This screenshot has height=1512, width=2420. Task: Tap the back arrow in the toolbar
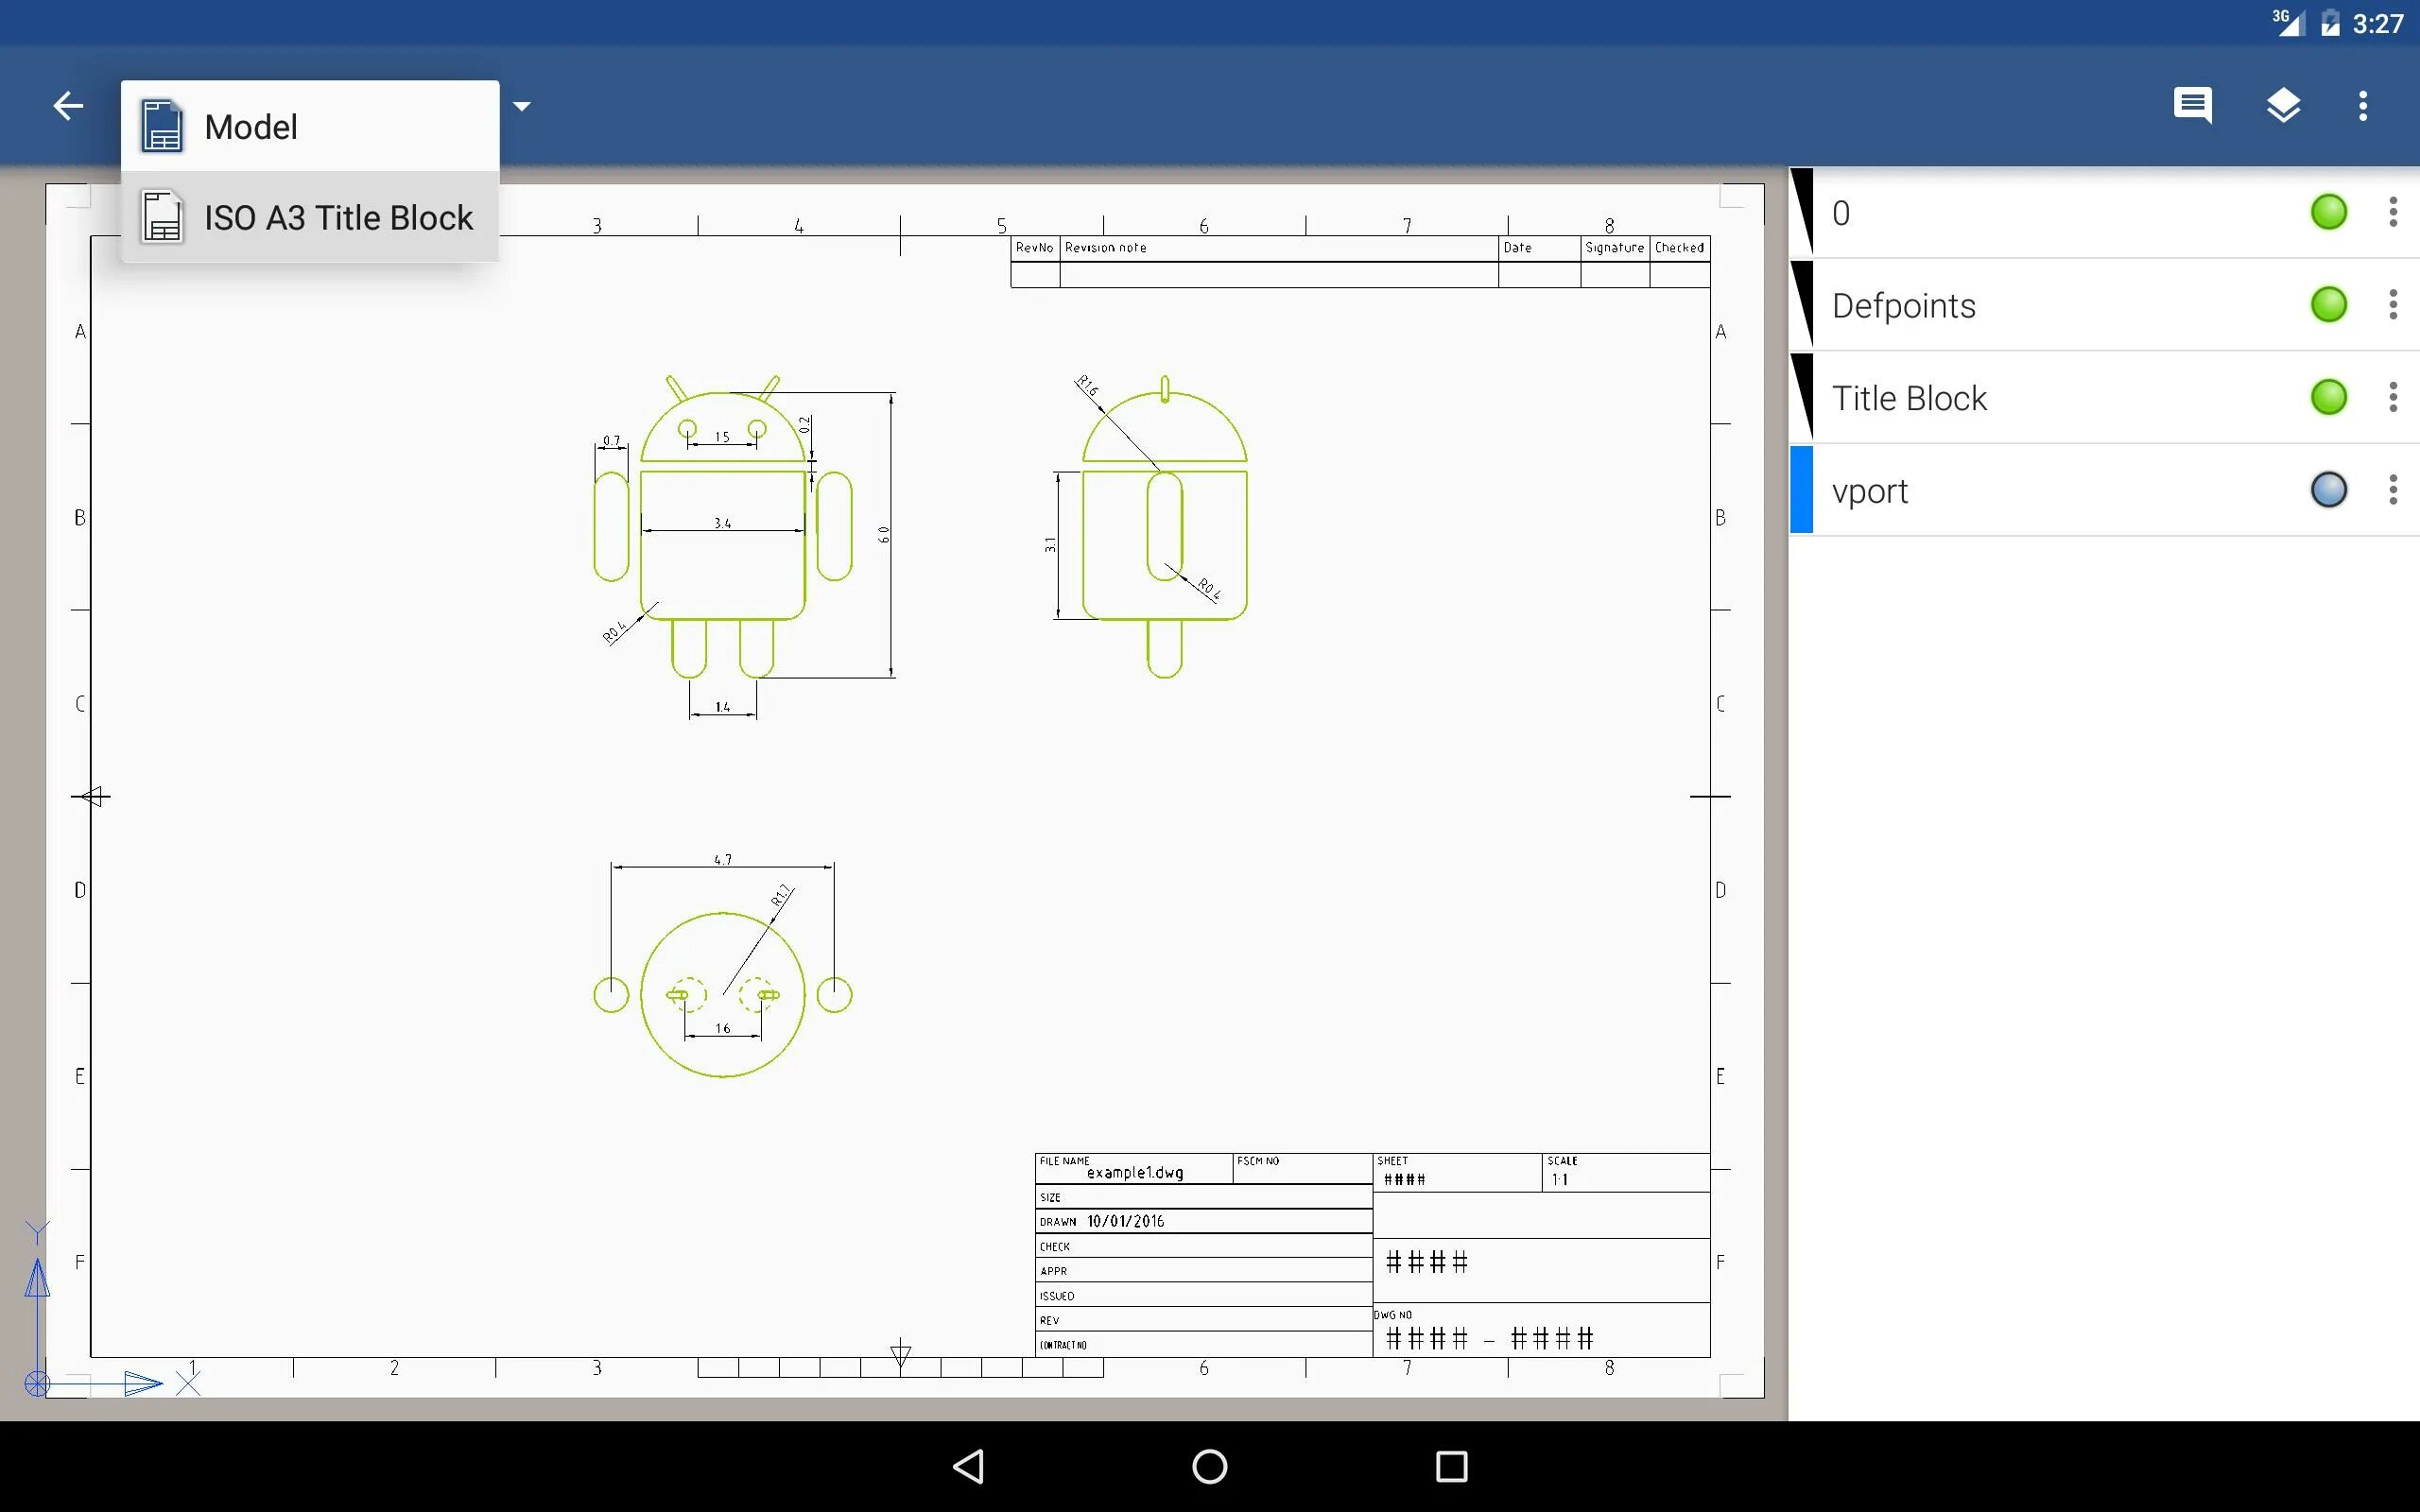68,105
